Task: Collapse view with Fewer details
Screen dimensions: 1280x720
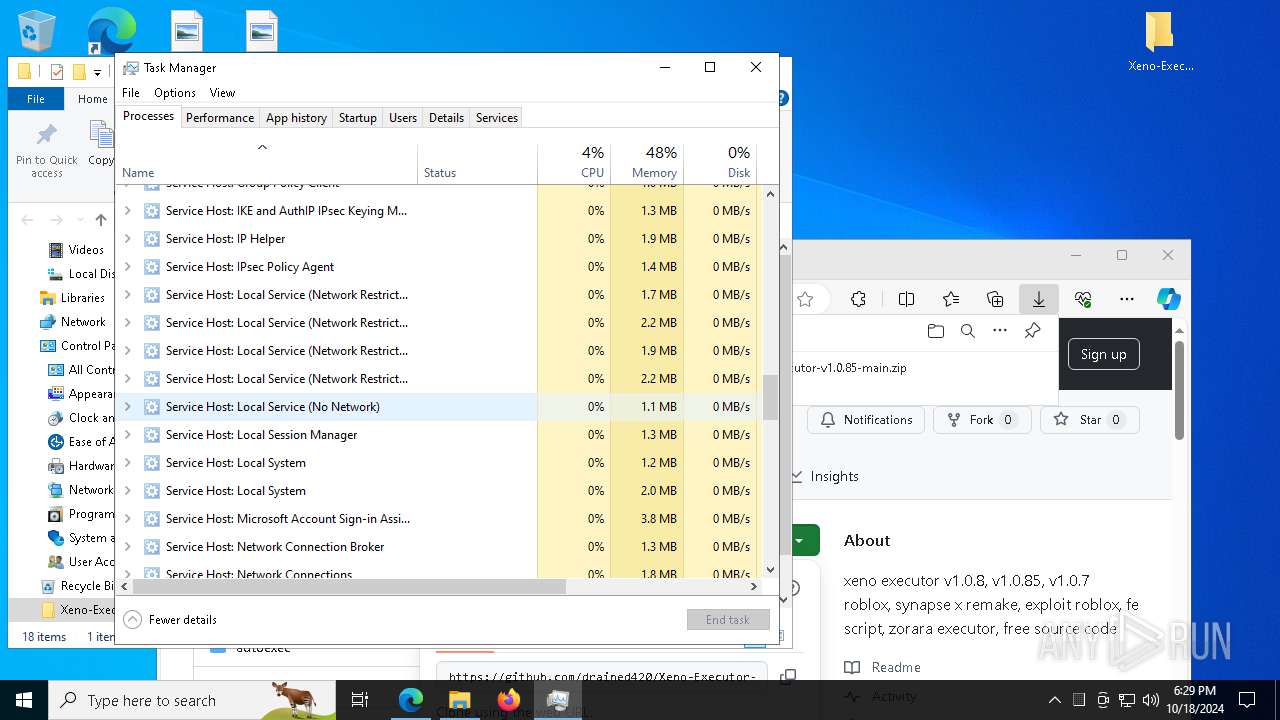Action: point(170,619)
